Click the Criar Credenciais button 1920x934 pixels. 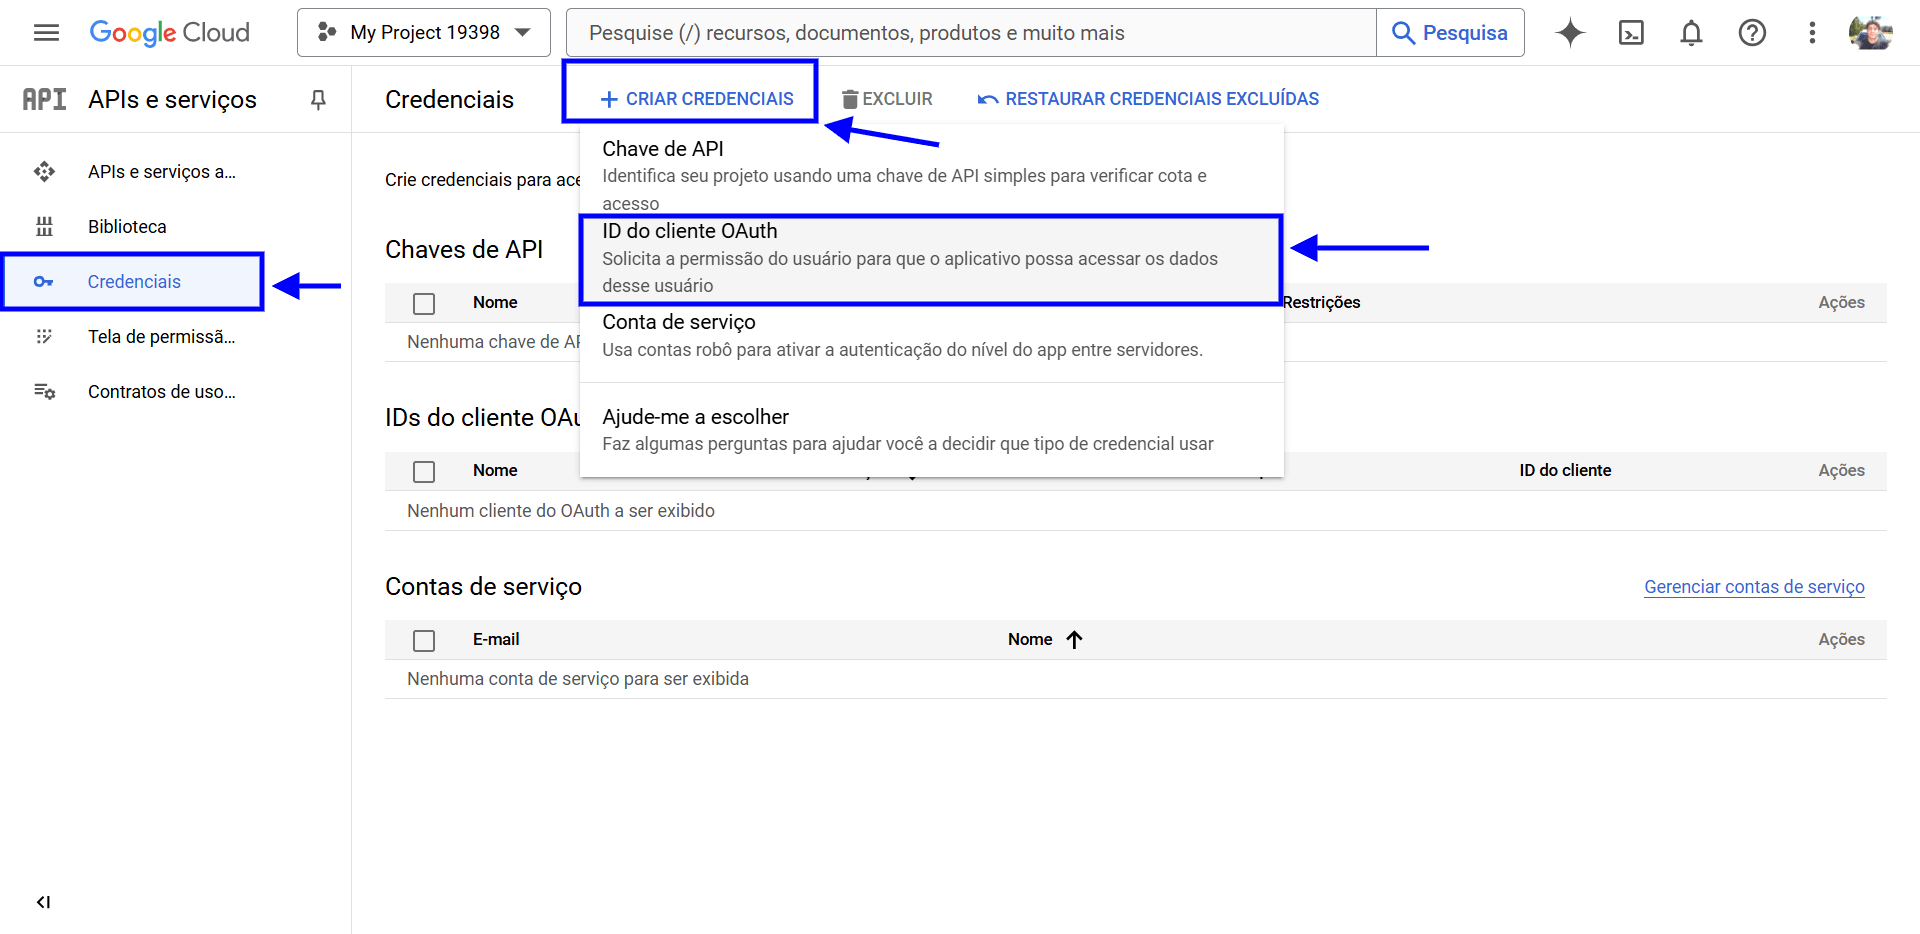(697, 99)
